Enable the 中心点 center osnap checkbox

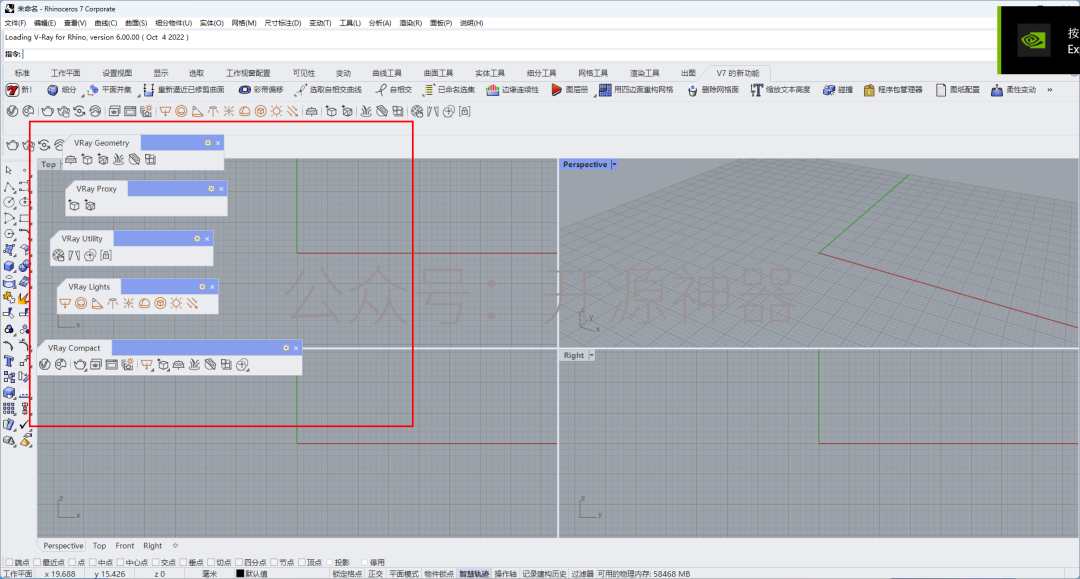[120, 562]
